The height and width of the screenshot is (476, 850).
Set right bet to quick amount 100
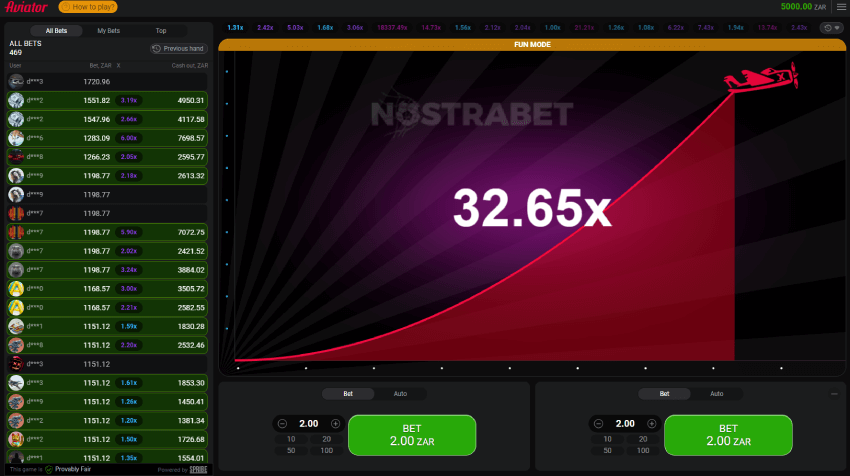643,451
